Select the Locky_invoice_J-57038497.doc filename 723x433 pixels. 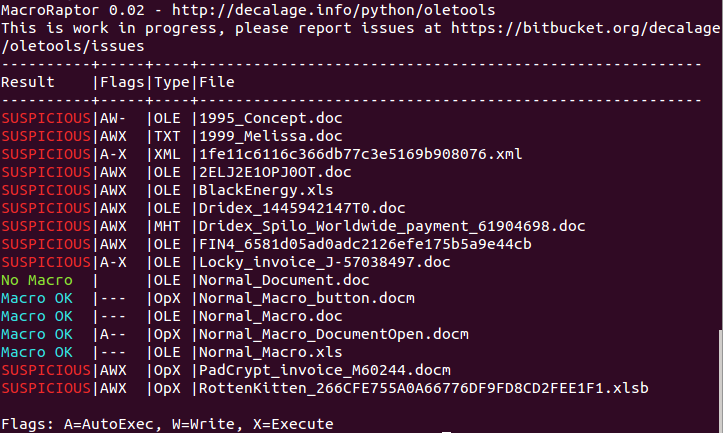point(325,262)
